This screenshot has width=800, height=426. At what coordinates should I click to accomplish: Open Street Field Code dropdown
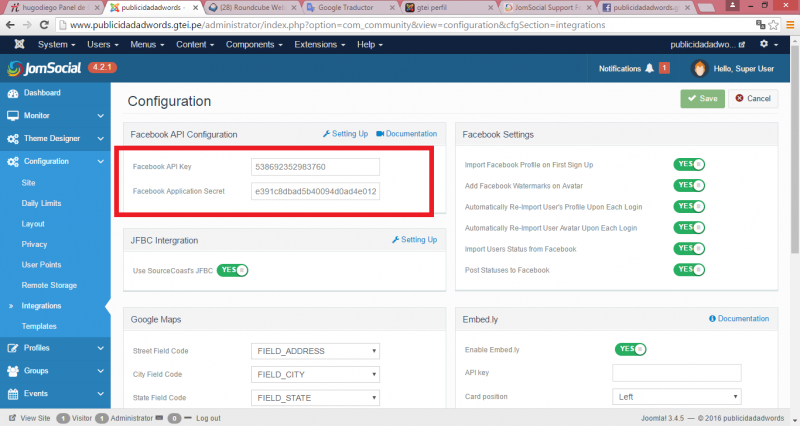click(x=315, y=351)
